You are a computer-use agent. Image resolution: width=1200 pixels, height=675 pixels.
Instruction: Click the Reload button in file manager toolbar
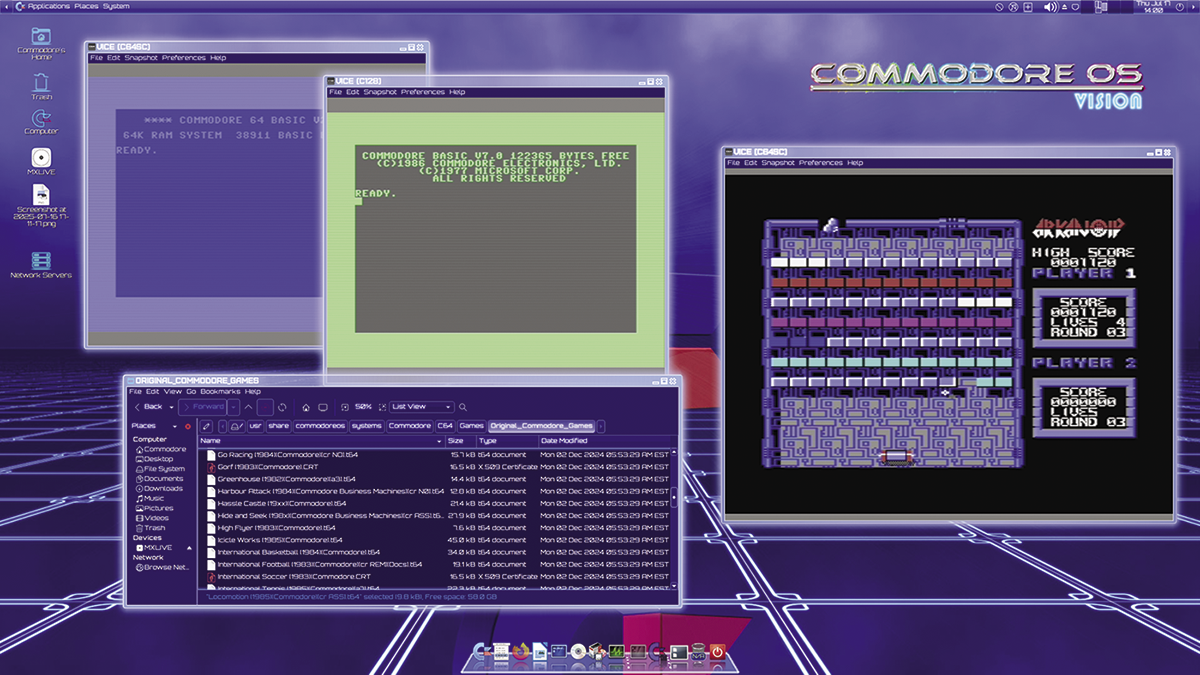282,407
